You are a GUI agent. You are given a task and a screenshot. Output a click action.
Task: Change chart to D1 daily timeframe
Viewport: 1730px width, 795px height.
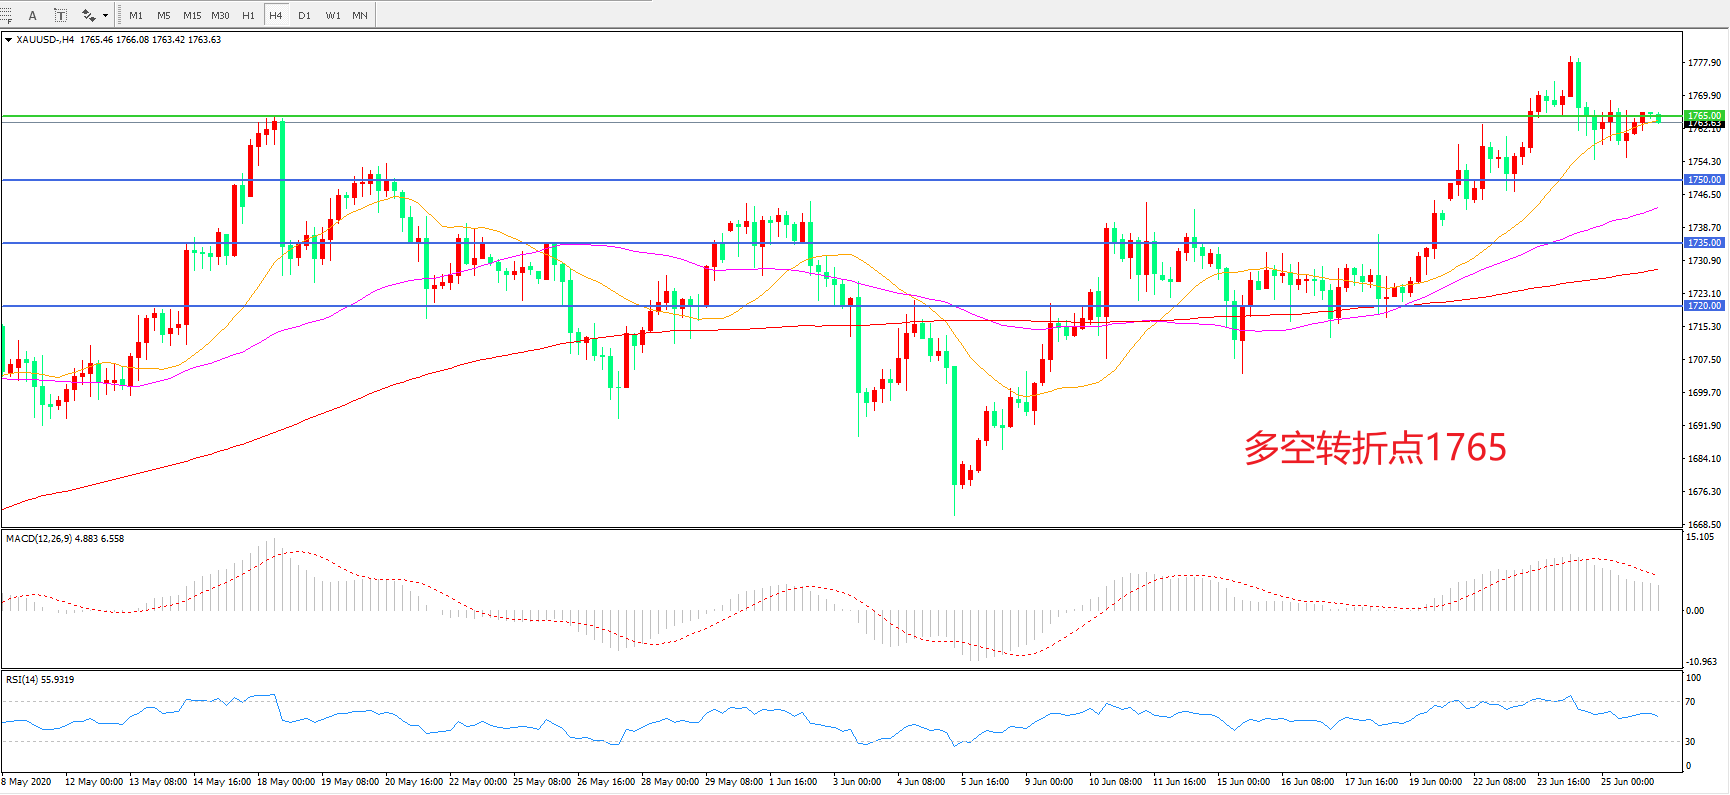coord(304,15)
